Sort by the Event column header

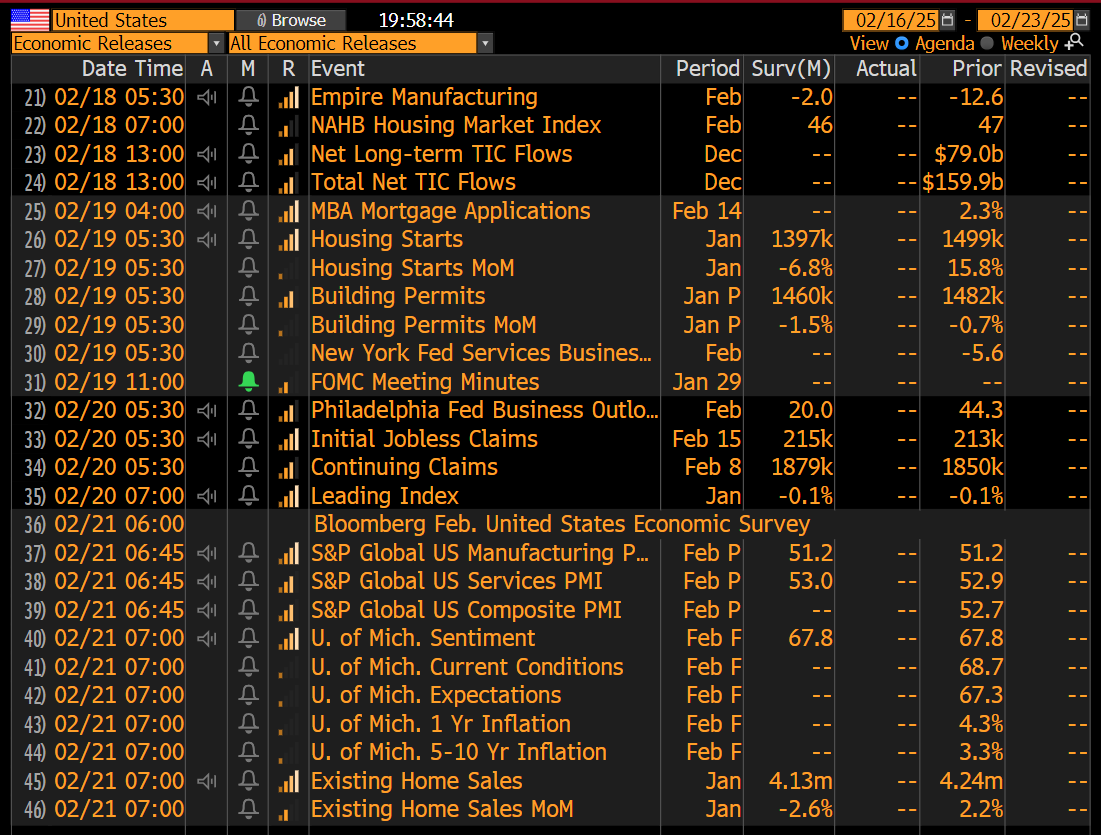point(338,69)
